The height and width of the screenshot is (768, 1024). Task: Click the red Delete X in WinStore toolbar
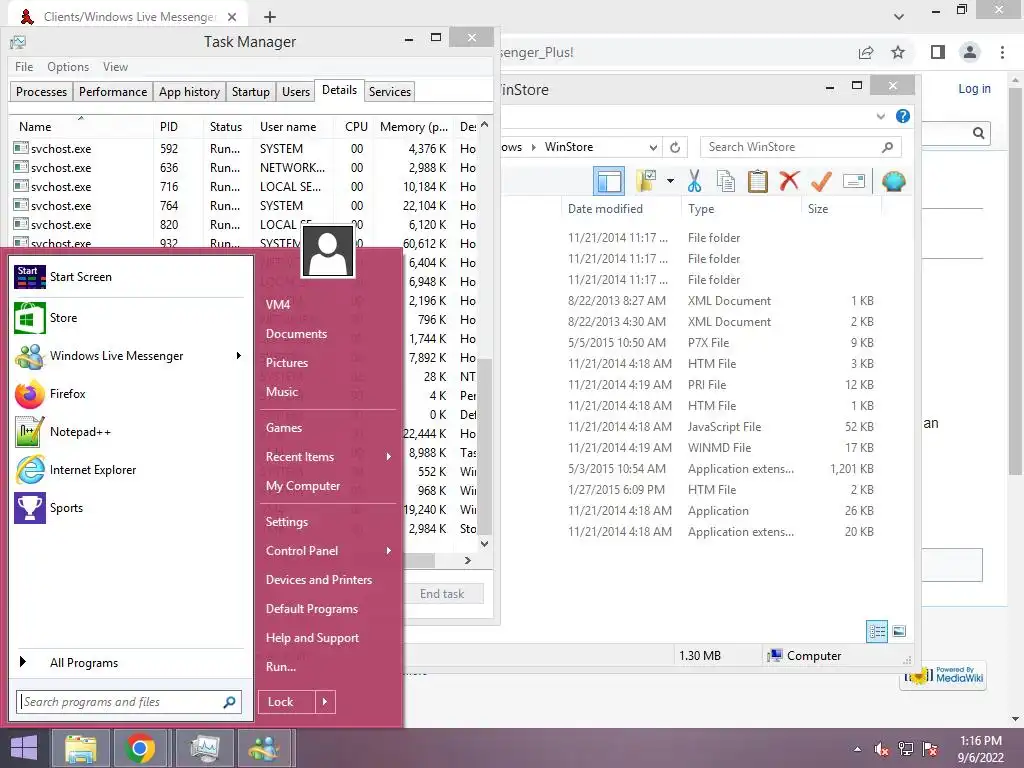789,180
